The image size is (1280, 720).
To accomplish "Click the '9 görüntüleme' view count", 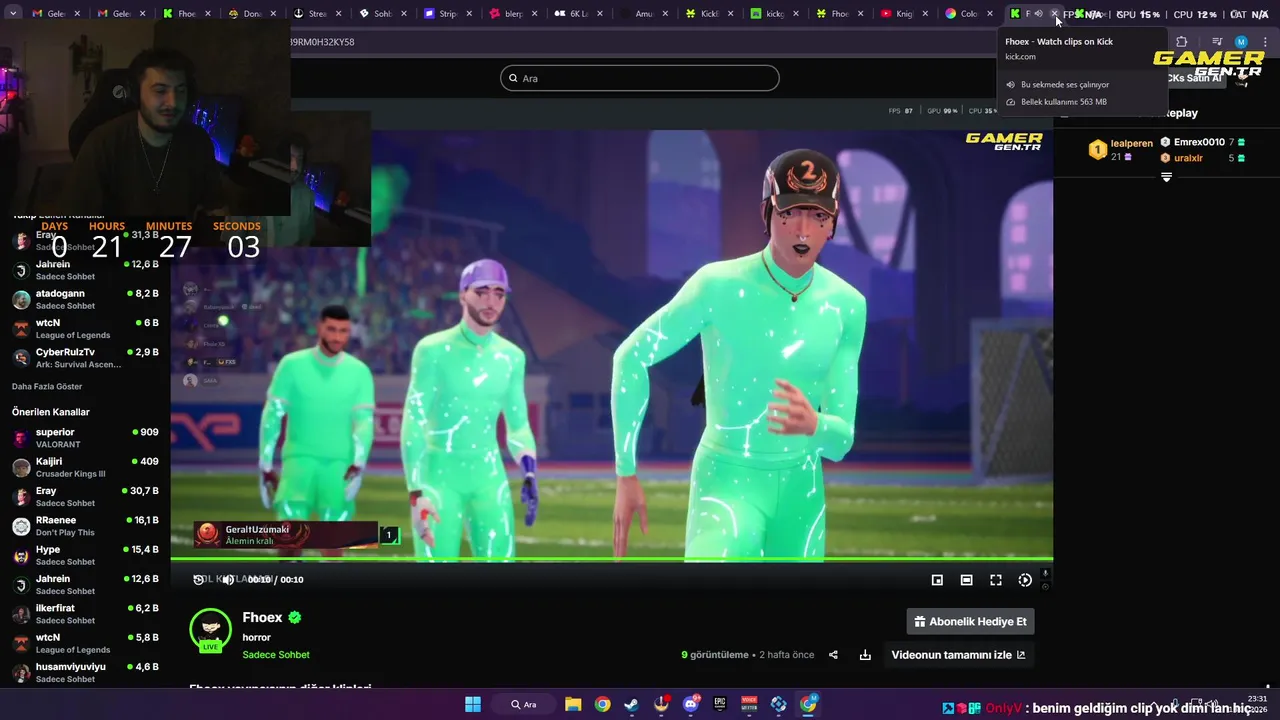I will pos(715,655).
